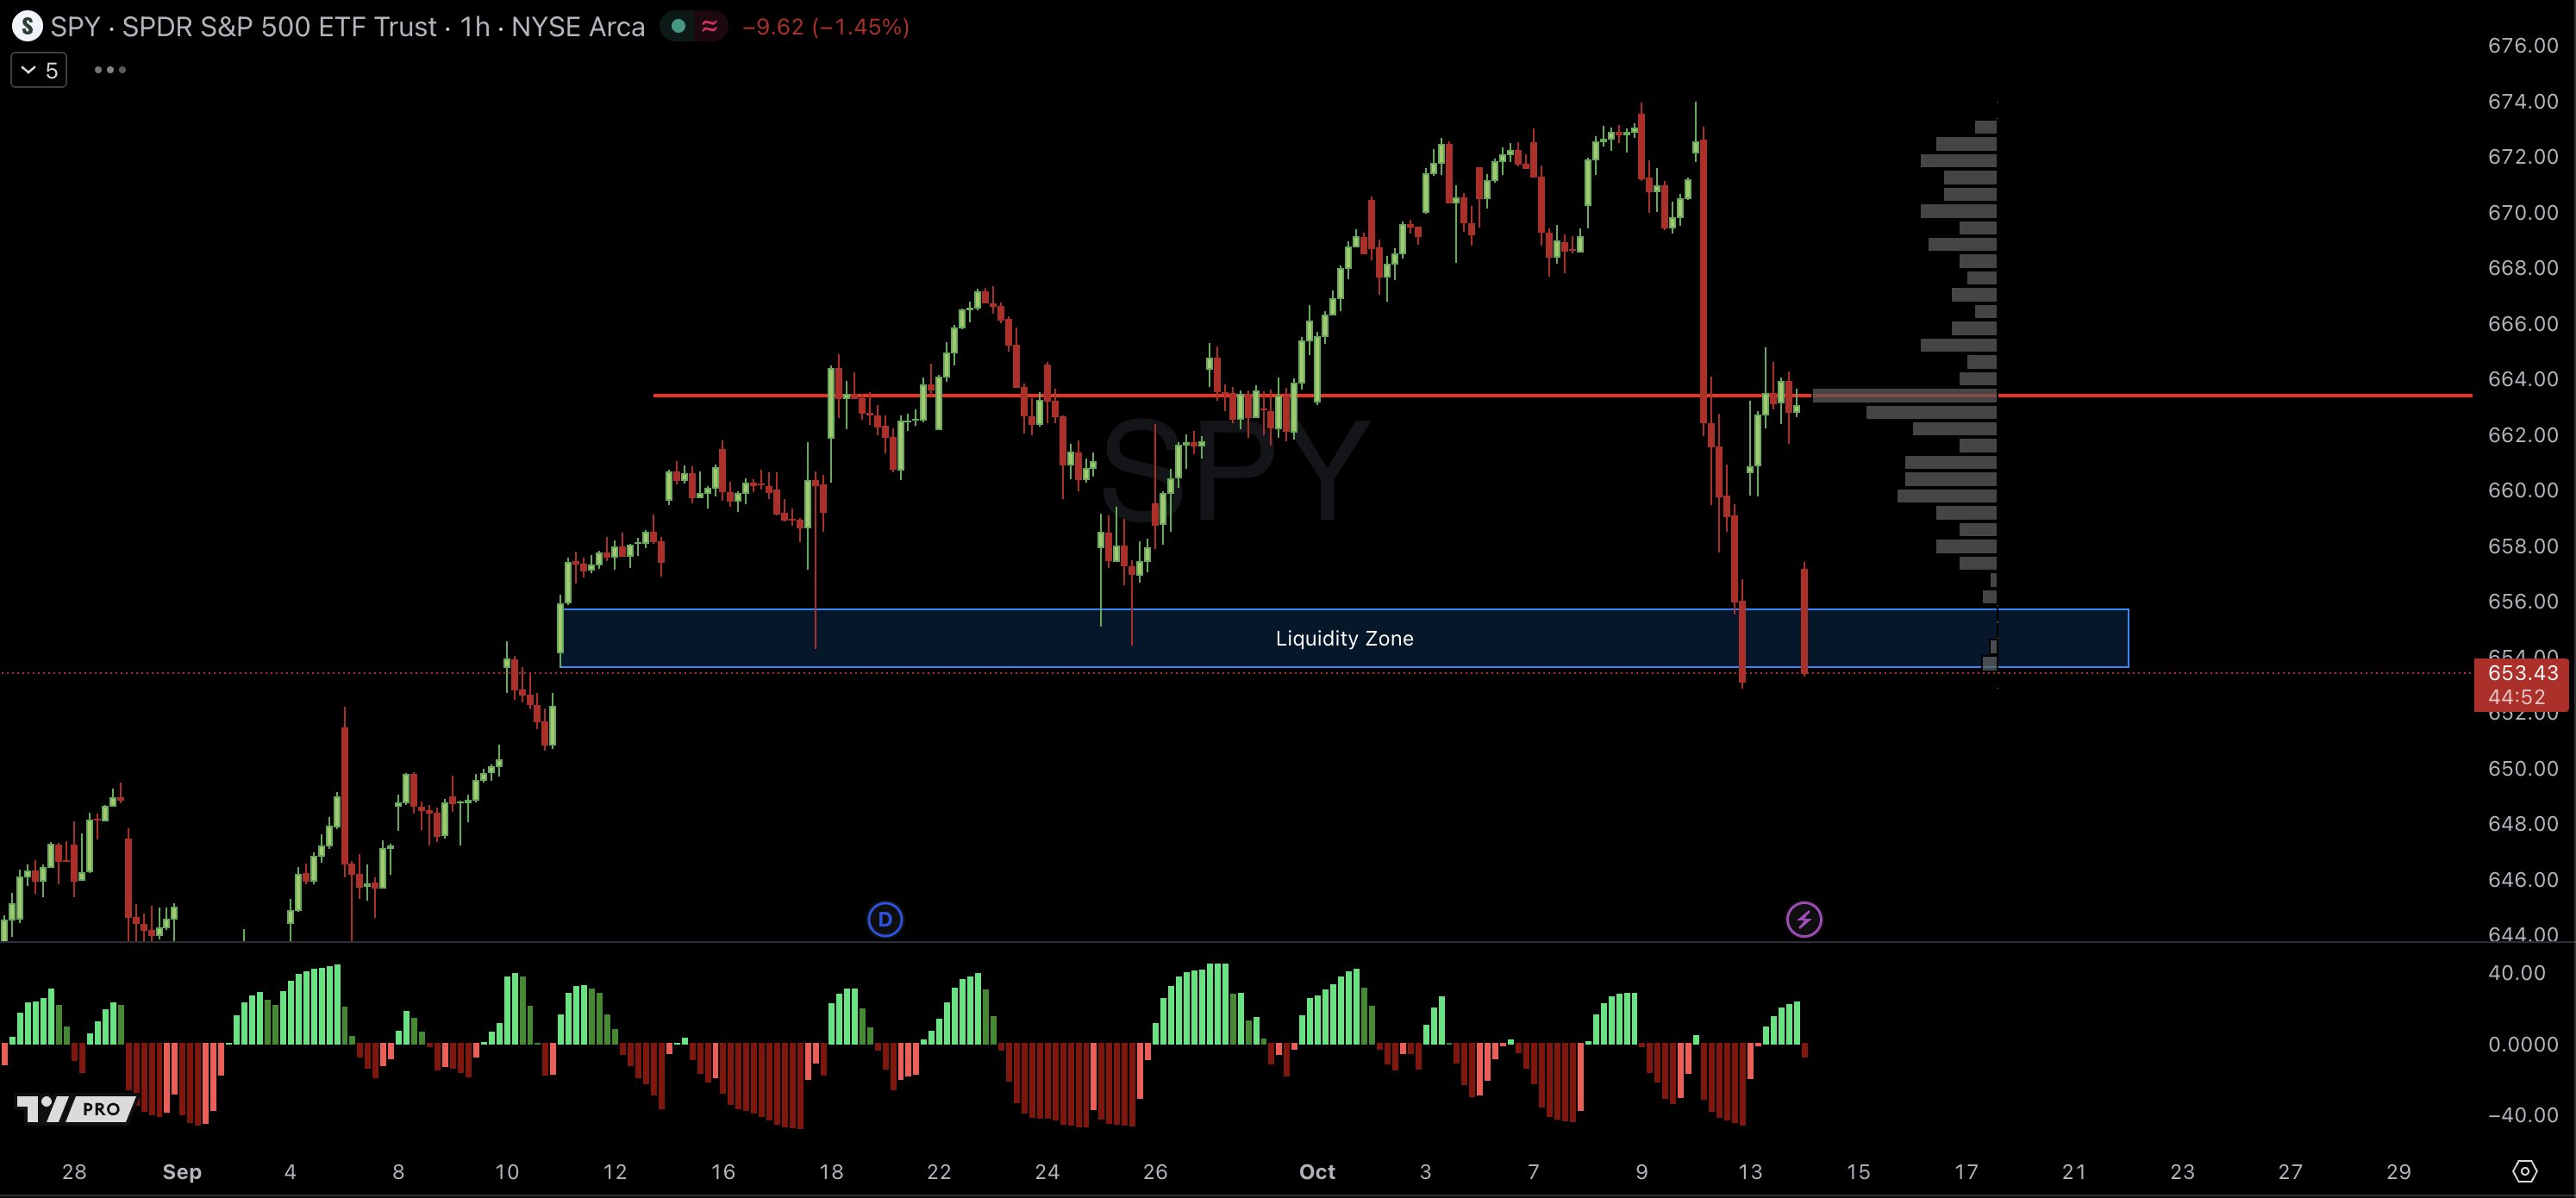This screenshot has height=1198, width=2576.
Task: Click the green market status dot
Action: pyautogui.click(x=679, y=27)
